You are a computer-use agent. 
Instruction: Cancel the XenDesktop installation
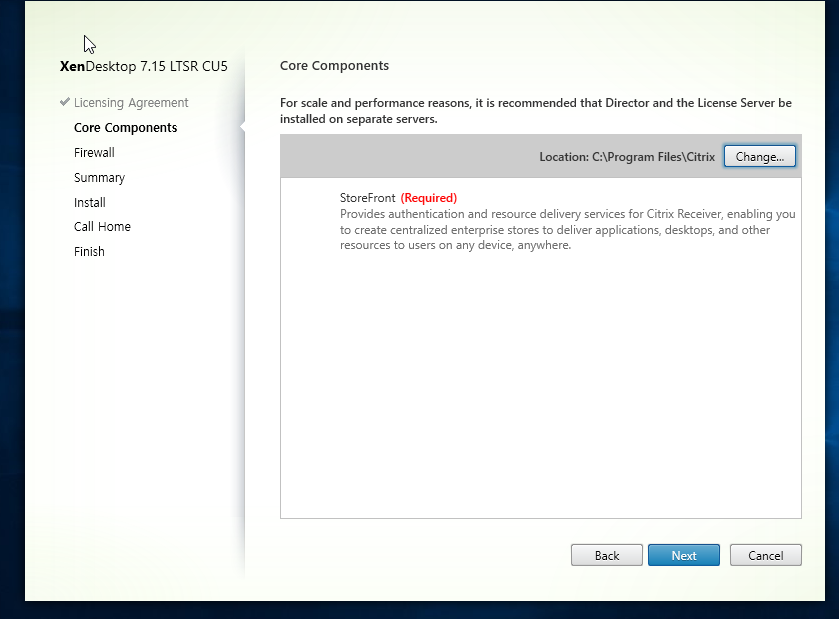765,555
